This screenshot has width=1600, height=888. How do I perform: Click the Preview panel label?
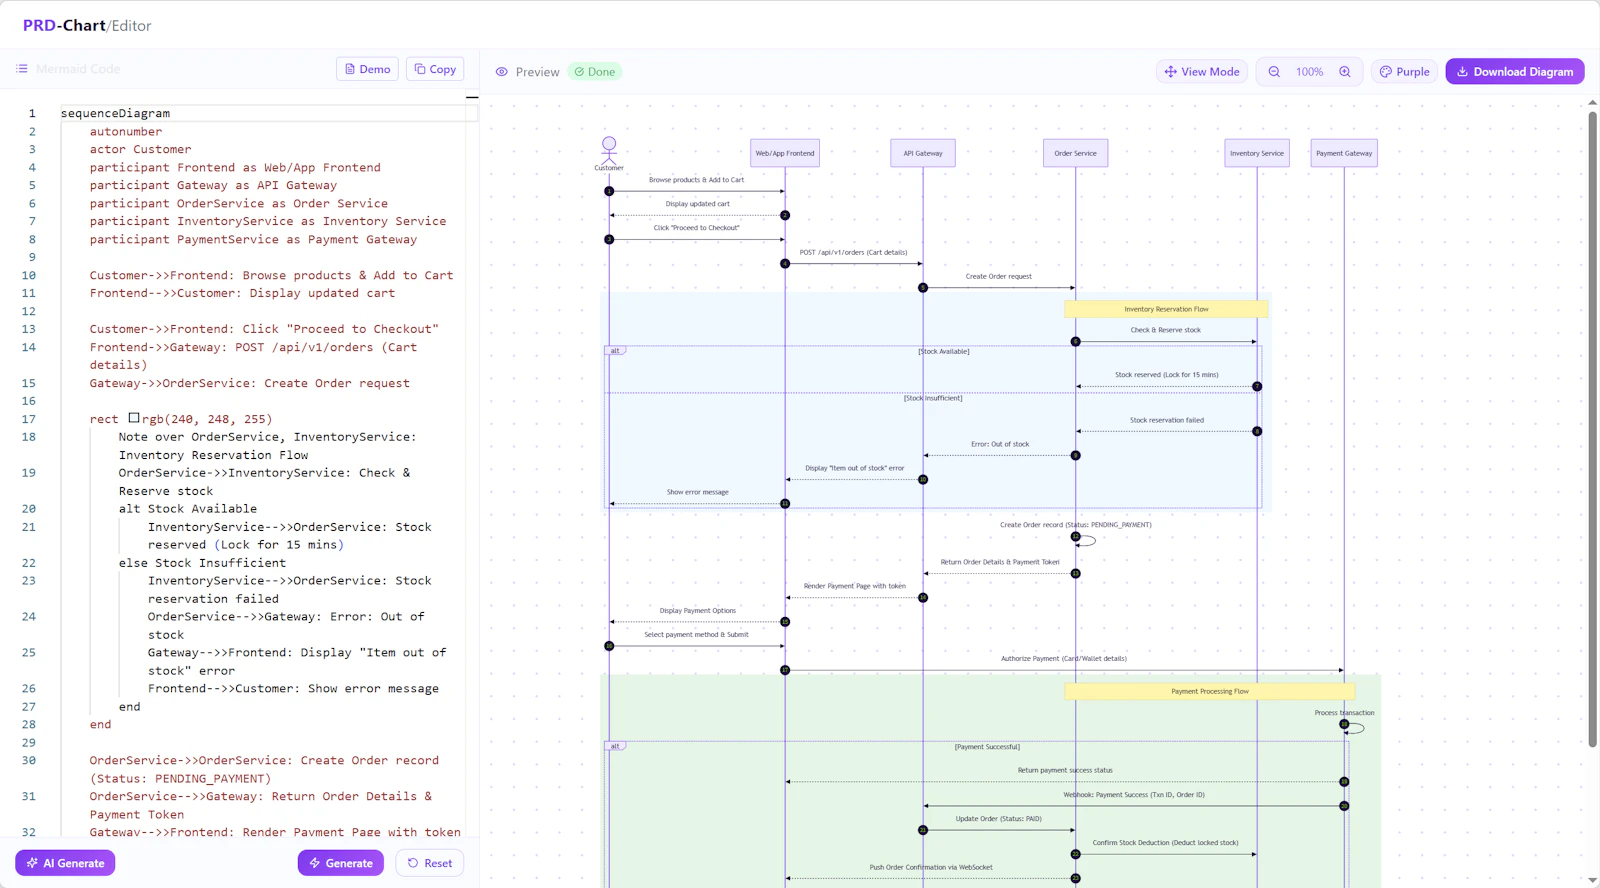click(537, 72)
